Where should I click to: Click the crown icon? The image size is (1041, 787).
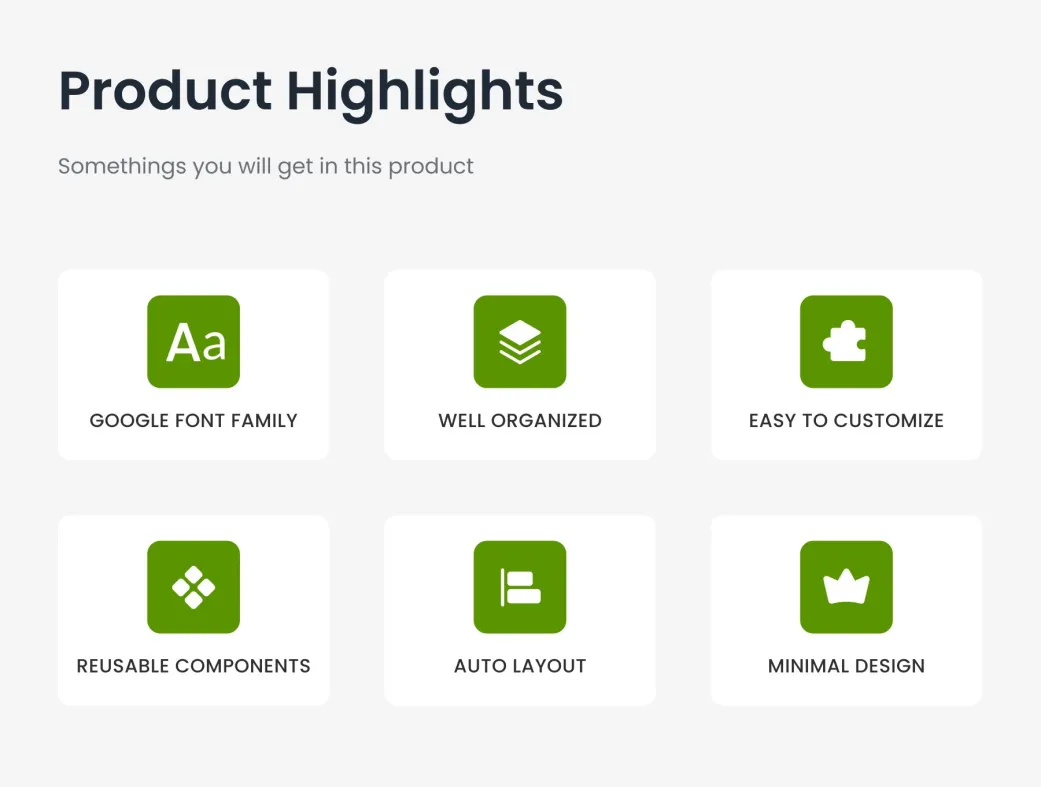[x=846, y=587]
